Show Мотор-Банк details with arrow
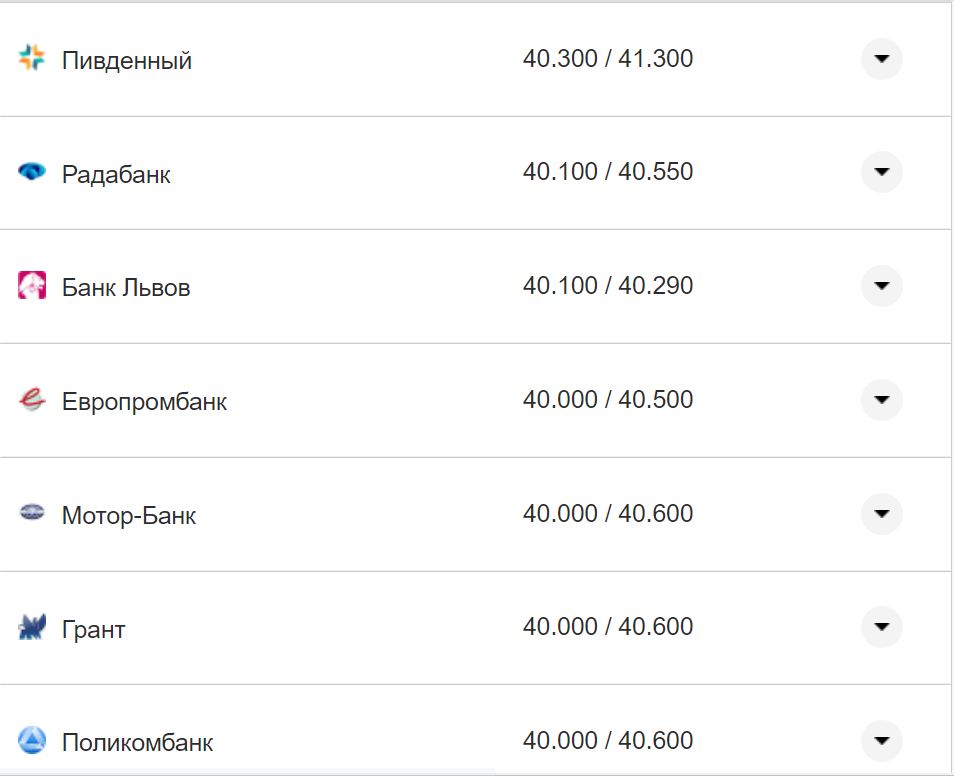Viewport: 954px width, 776px height. (x=881, y=514)
